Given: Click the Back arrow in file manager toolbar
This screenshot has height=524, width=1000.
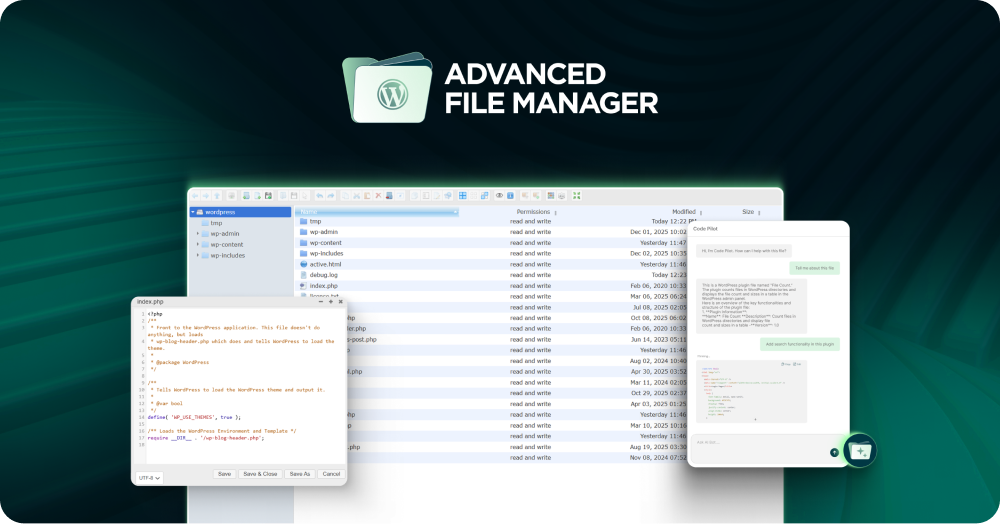Looking at the screenshot, I should (x=195, y=196).
